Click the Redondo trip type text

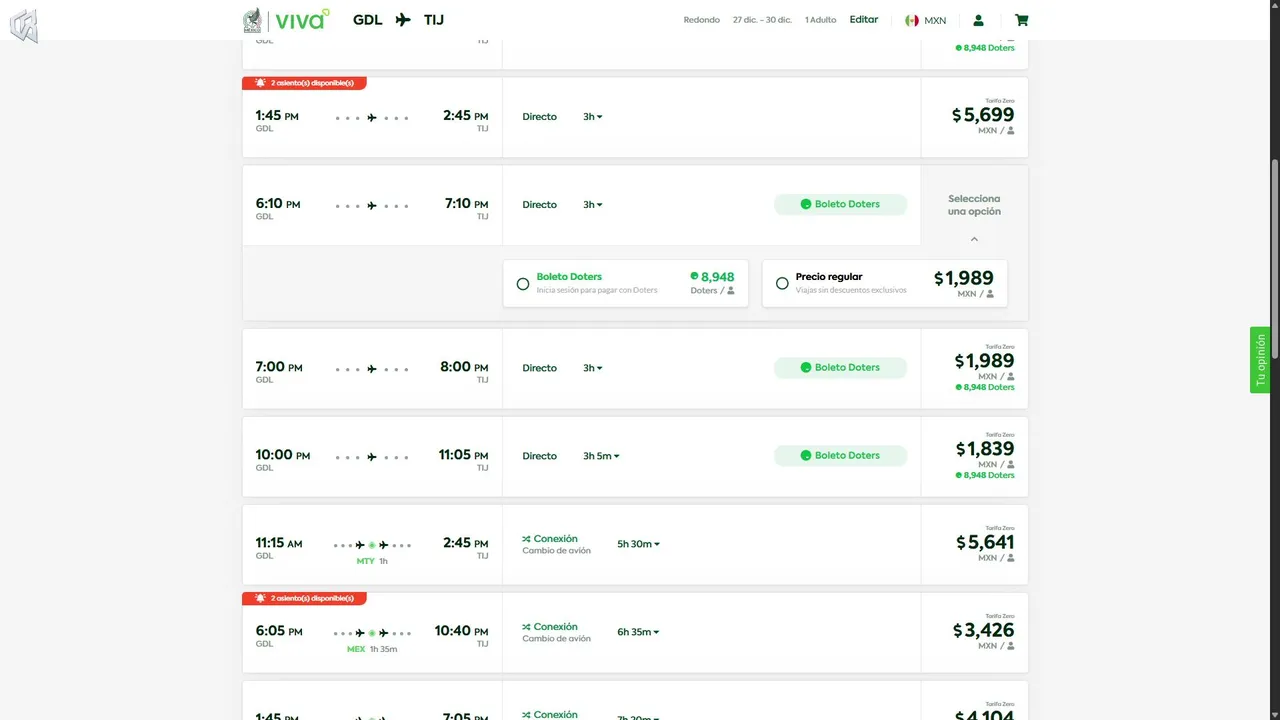click(702, 20)
